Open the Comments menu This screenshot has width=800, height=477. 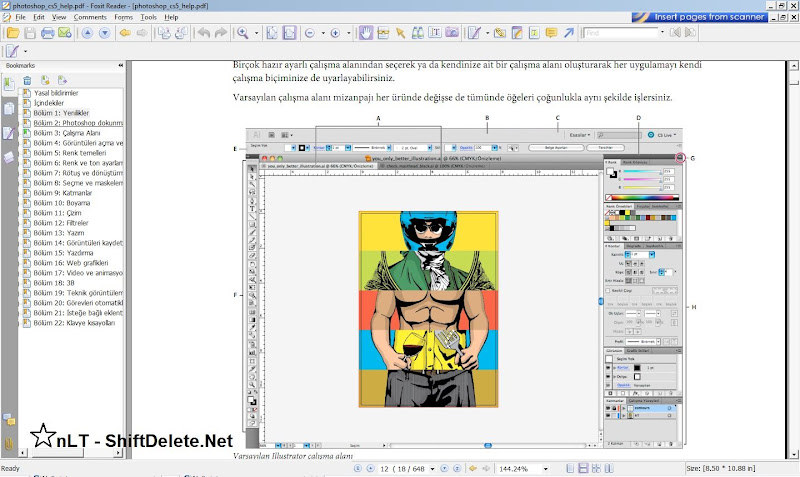click(90, 17)
